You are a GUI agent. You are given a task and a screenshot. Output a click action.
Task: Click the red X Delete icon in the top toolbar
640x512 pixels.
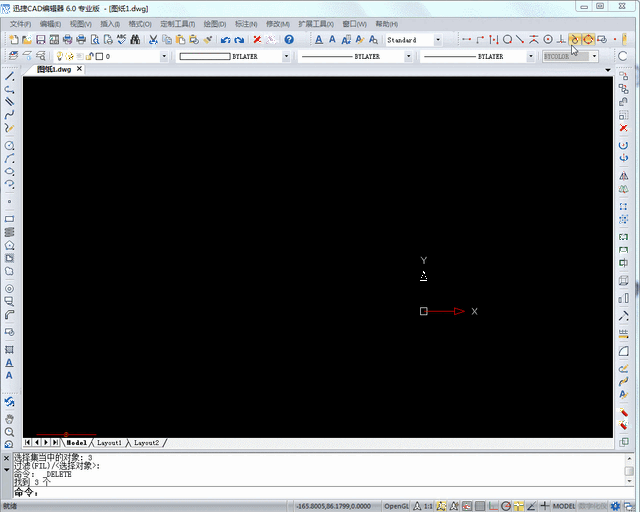click(x=257, y=40)
